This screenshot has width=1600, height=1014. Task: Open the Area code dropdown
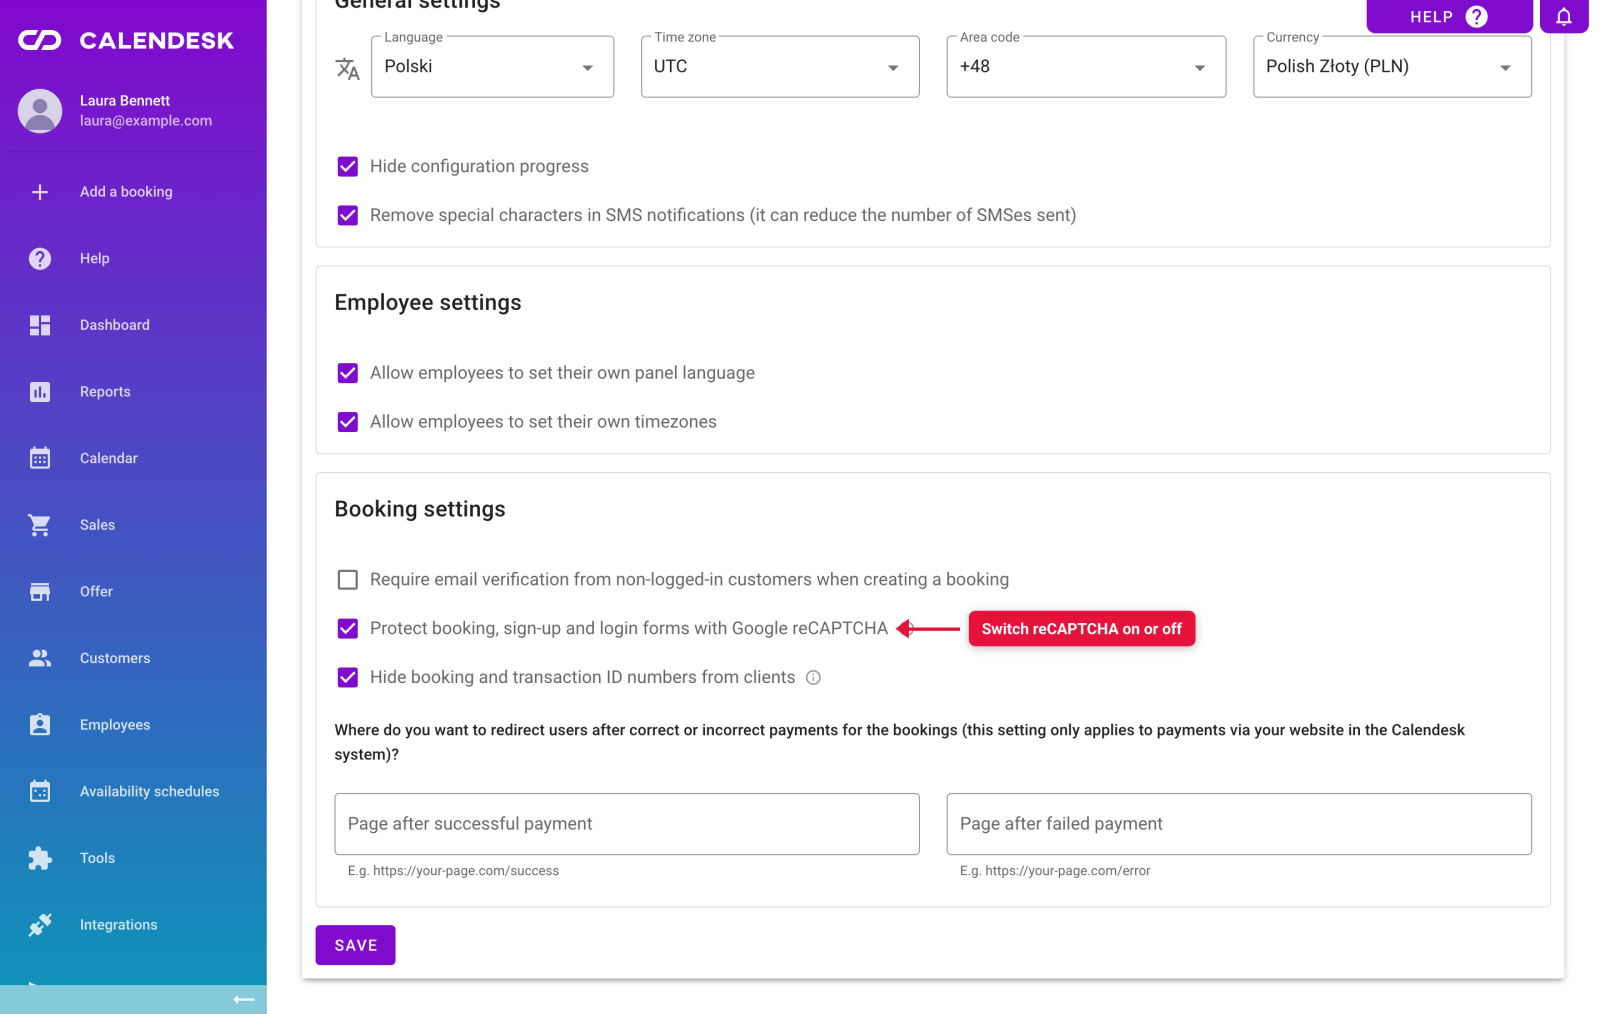coord(1086,67)
